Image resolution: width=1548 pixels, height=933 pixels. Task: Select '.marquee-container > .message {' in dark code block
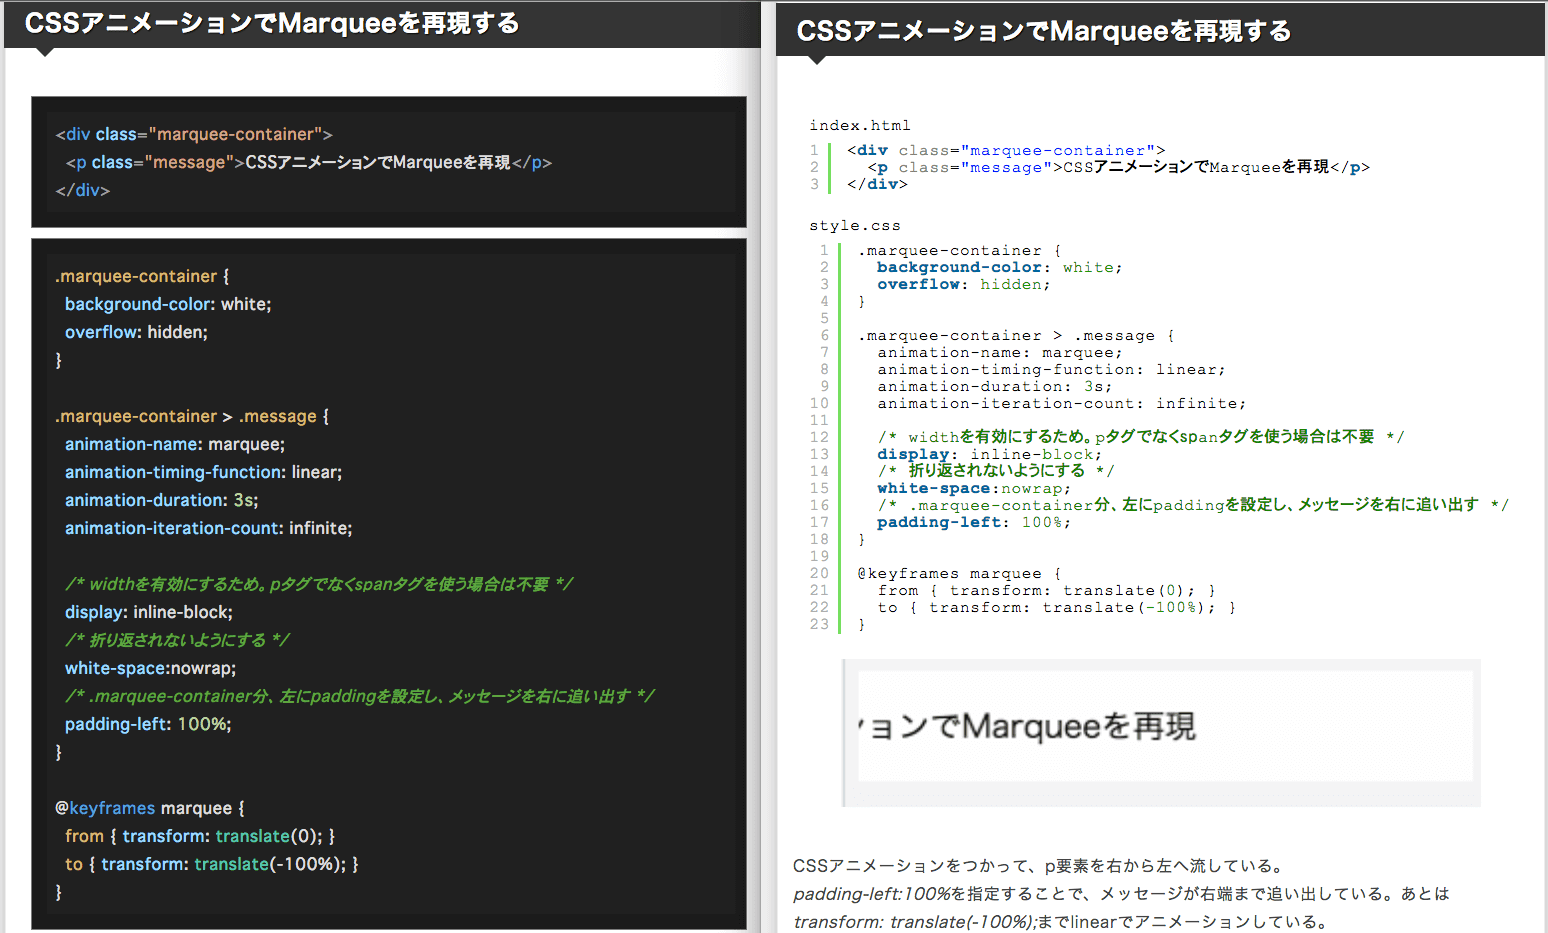[192, 416]
